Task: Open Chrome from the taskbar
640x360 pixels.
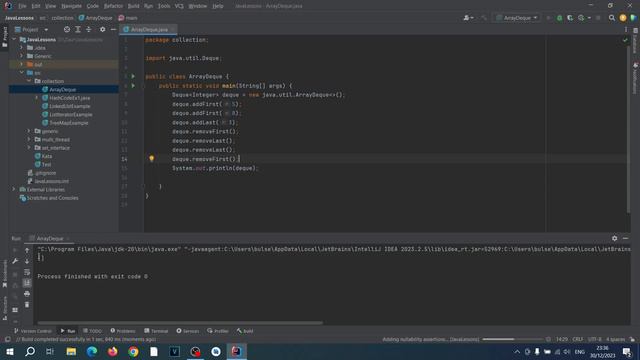Action: coord(133,351)
